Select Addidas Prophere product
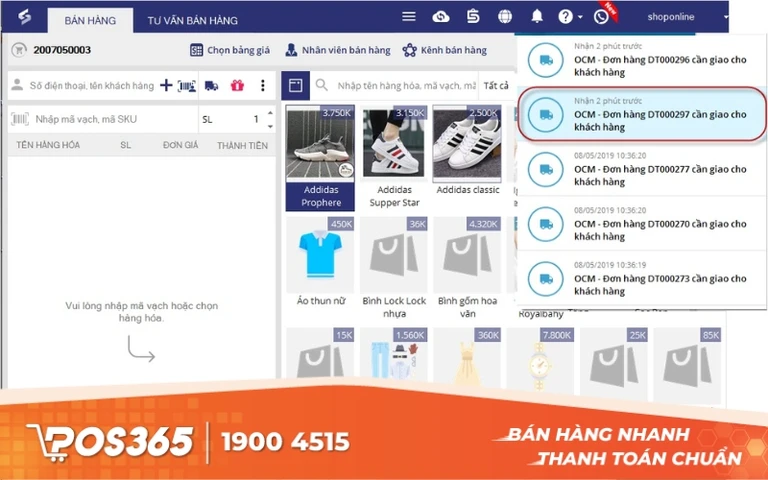 (320, 158)
